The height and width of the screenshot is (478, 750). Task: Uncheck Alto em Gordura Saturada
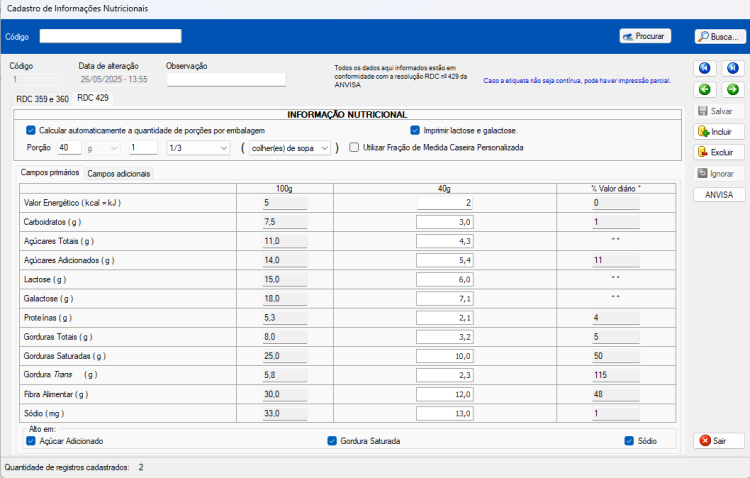(x=332, y=441)
